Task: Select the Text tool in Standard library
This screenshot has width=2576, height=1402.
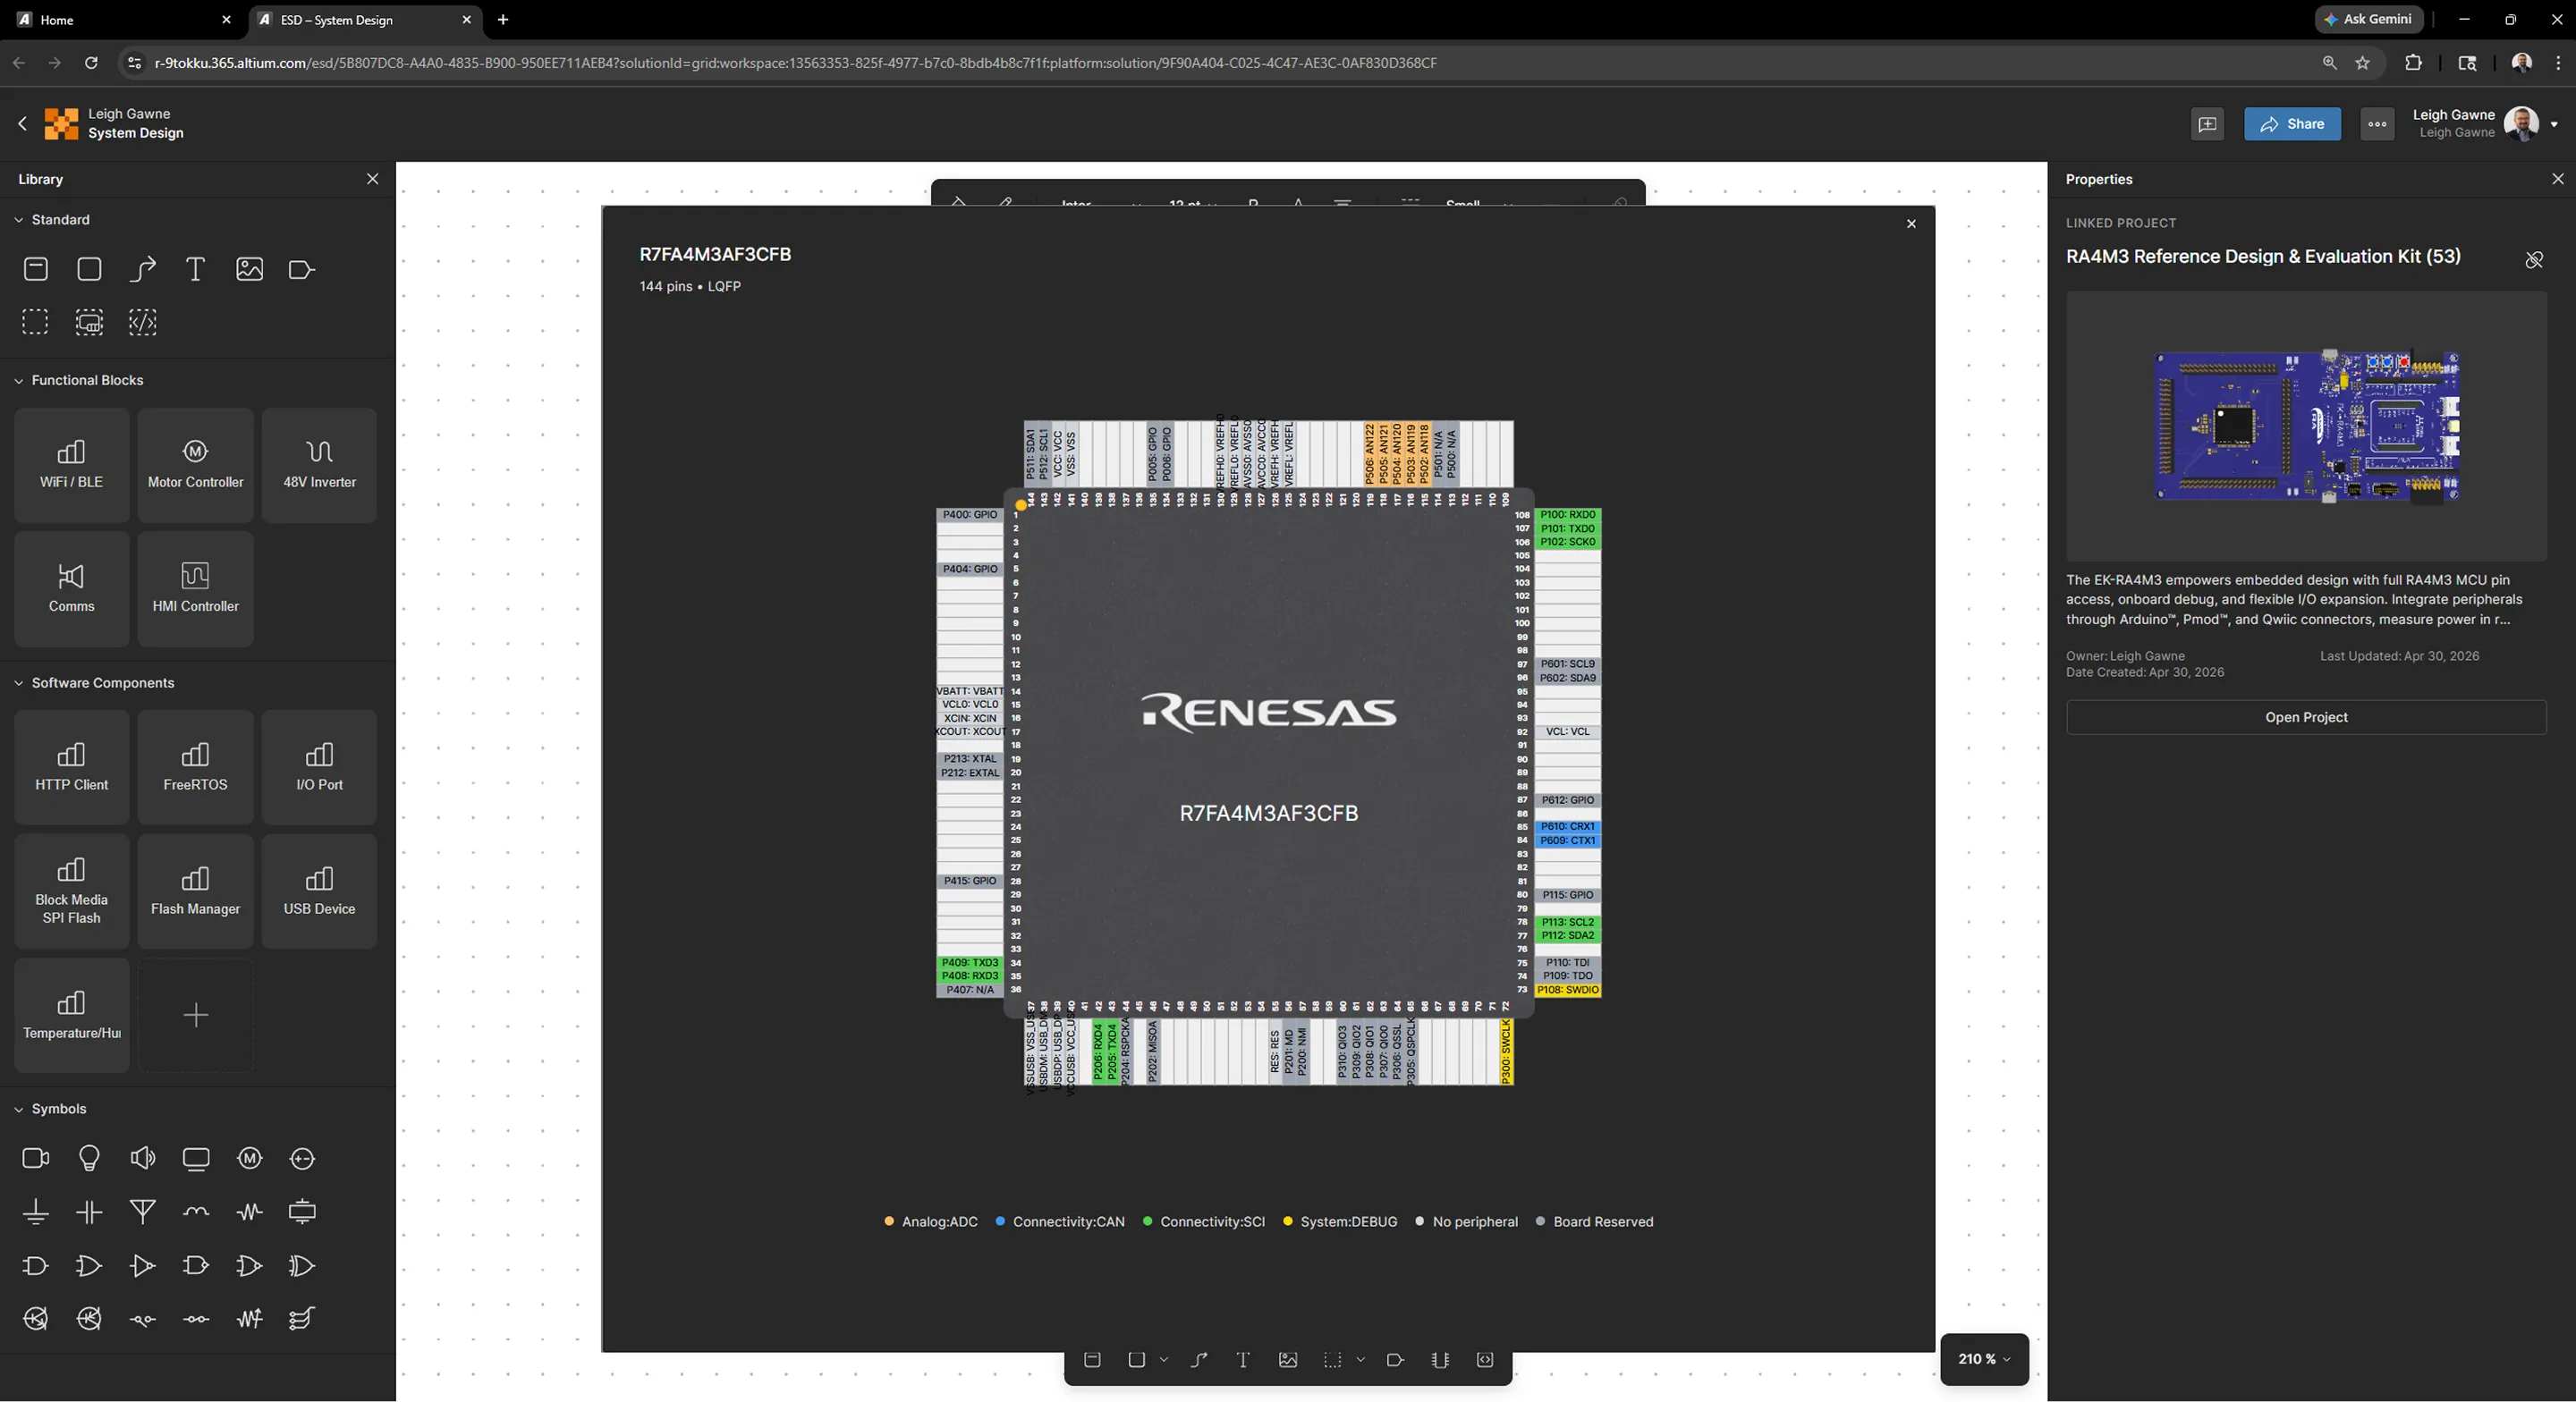Action: (x=196, y=269)
